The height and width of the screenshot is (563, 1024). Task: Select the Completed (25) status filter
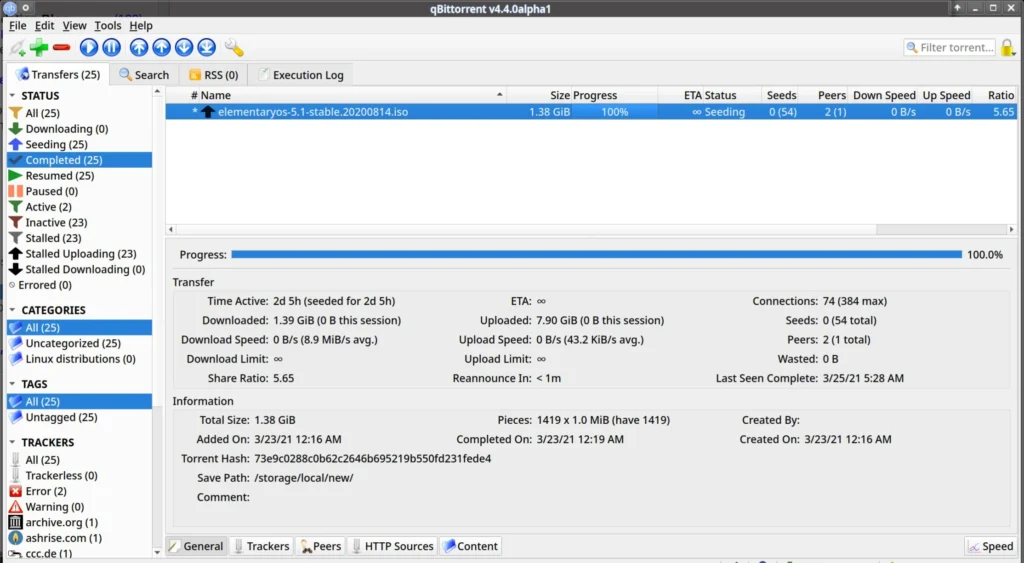point(79,160)
